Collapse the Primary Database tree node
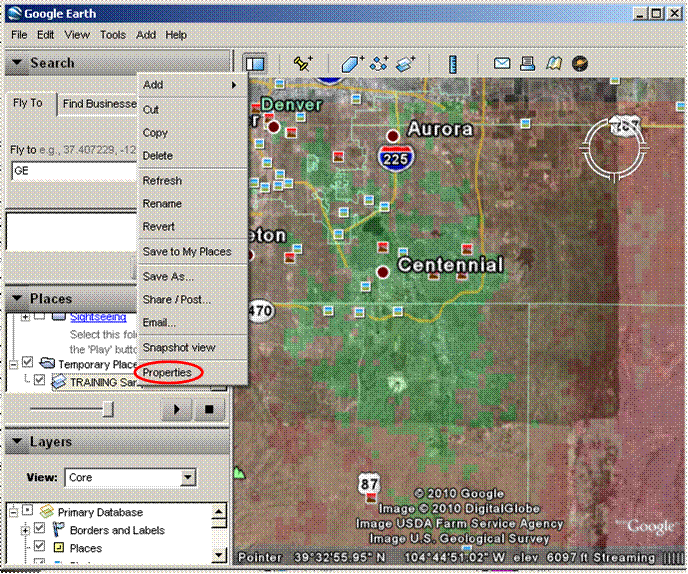 (14, 512)
